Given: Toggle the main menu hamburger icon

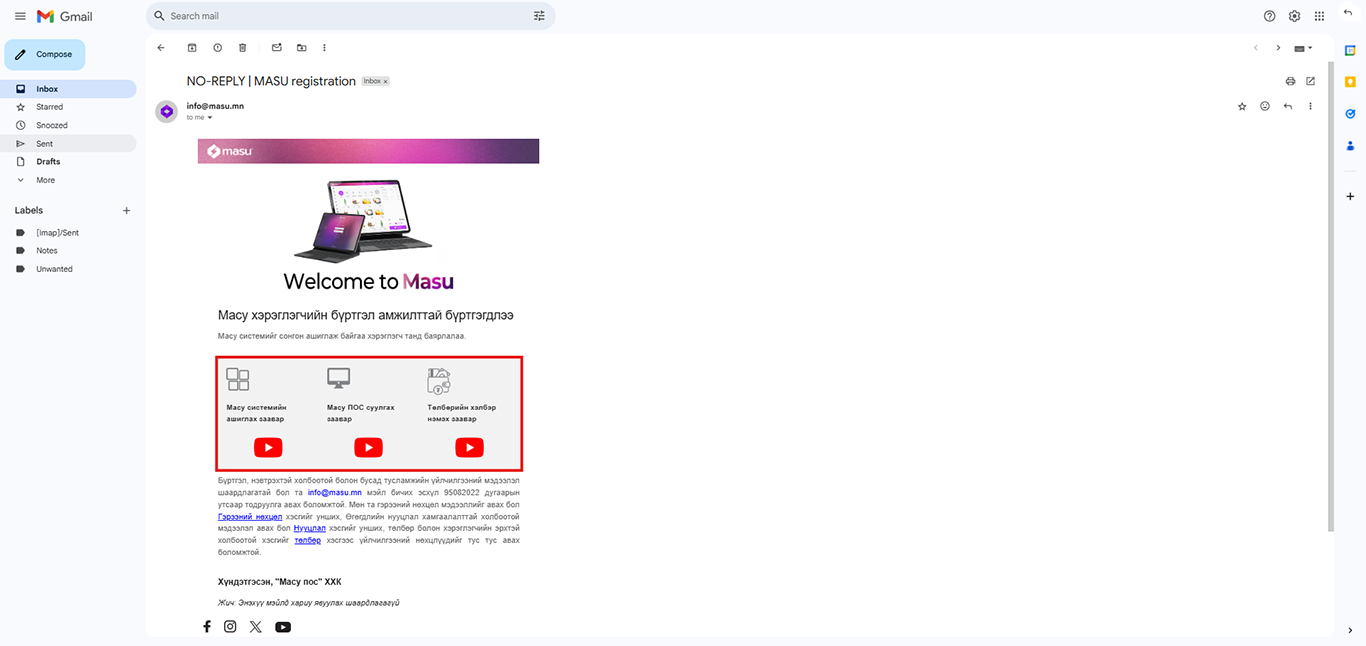Looking at the screenshot, I should tap(20, 16).
